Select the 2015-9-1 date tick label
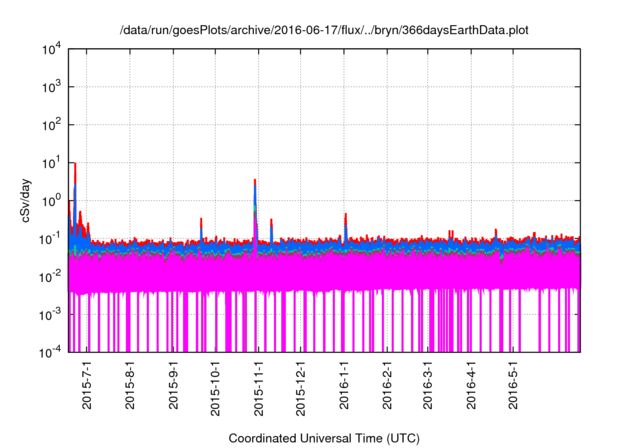 click(174, 385)
